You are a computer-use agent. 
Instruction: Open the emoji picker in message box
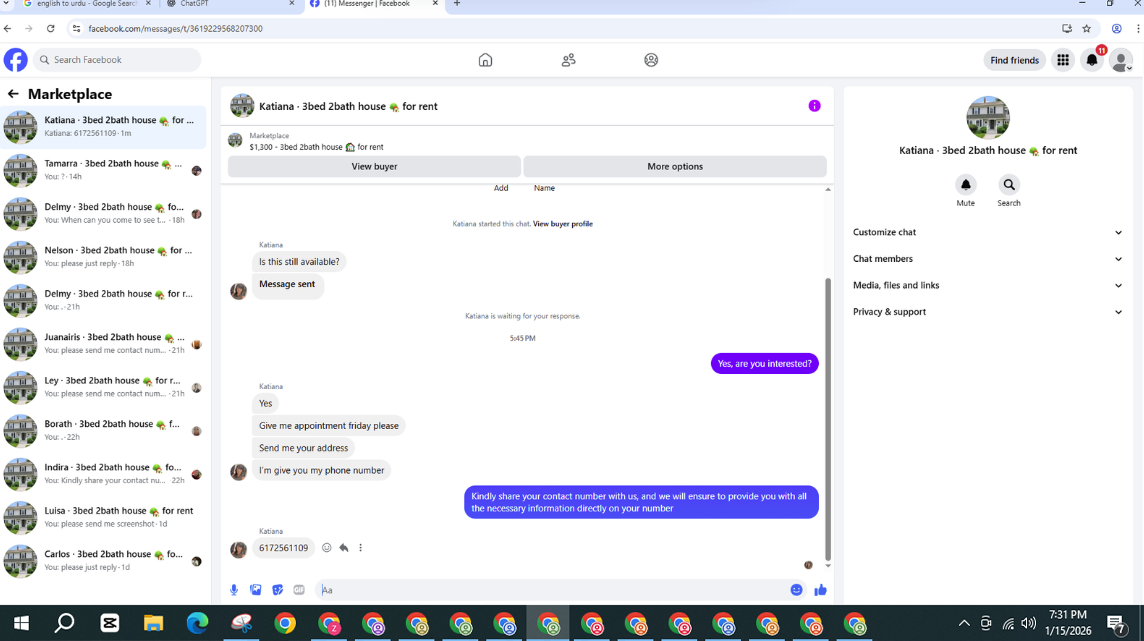coord(796,590)
